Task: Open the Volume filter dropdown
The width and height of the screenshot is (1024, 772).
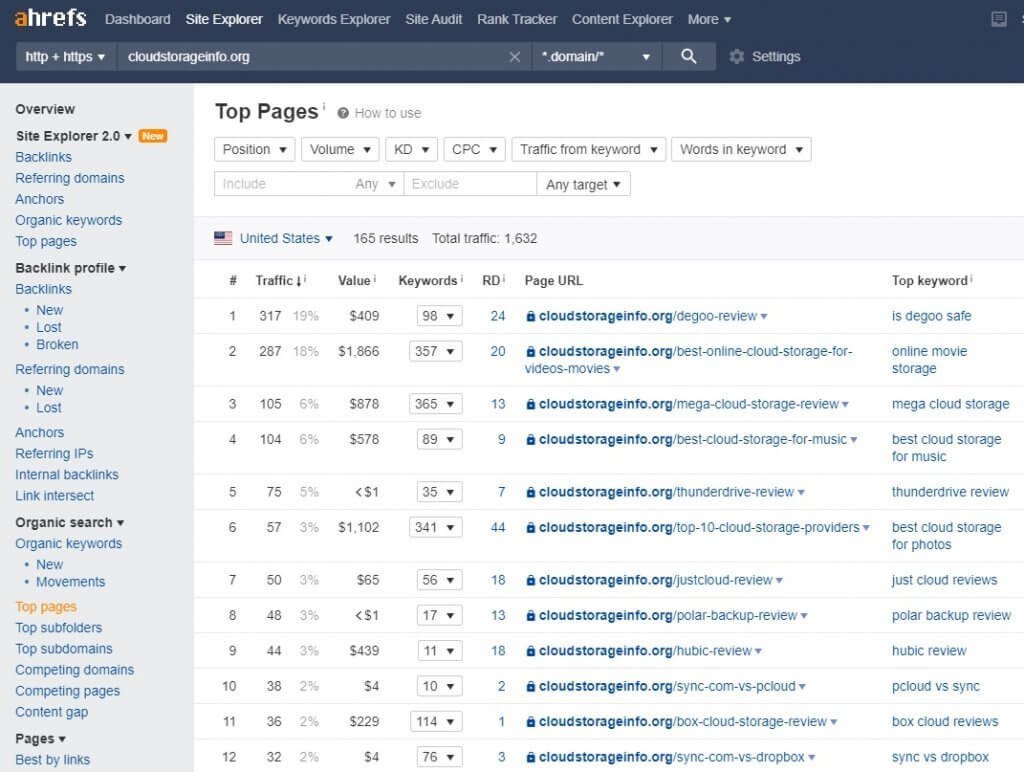Action: pos(340,150)
